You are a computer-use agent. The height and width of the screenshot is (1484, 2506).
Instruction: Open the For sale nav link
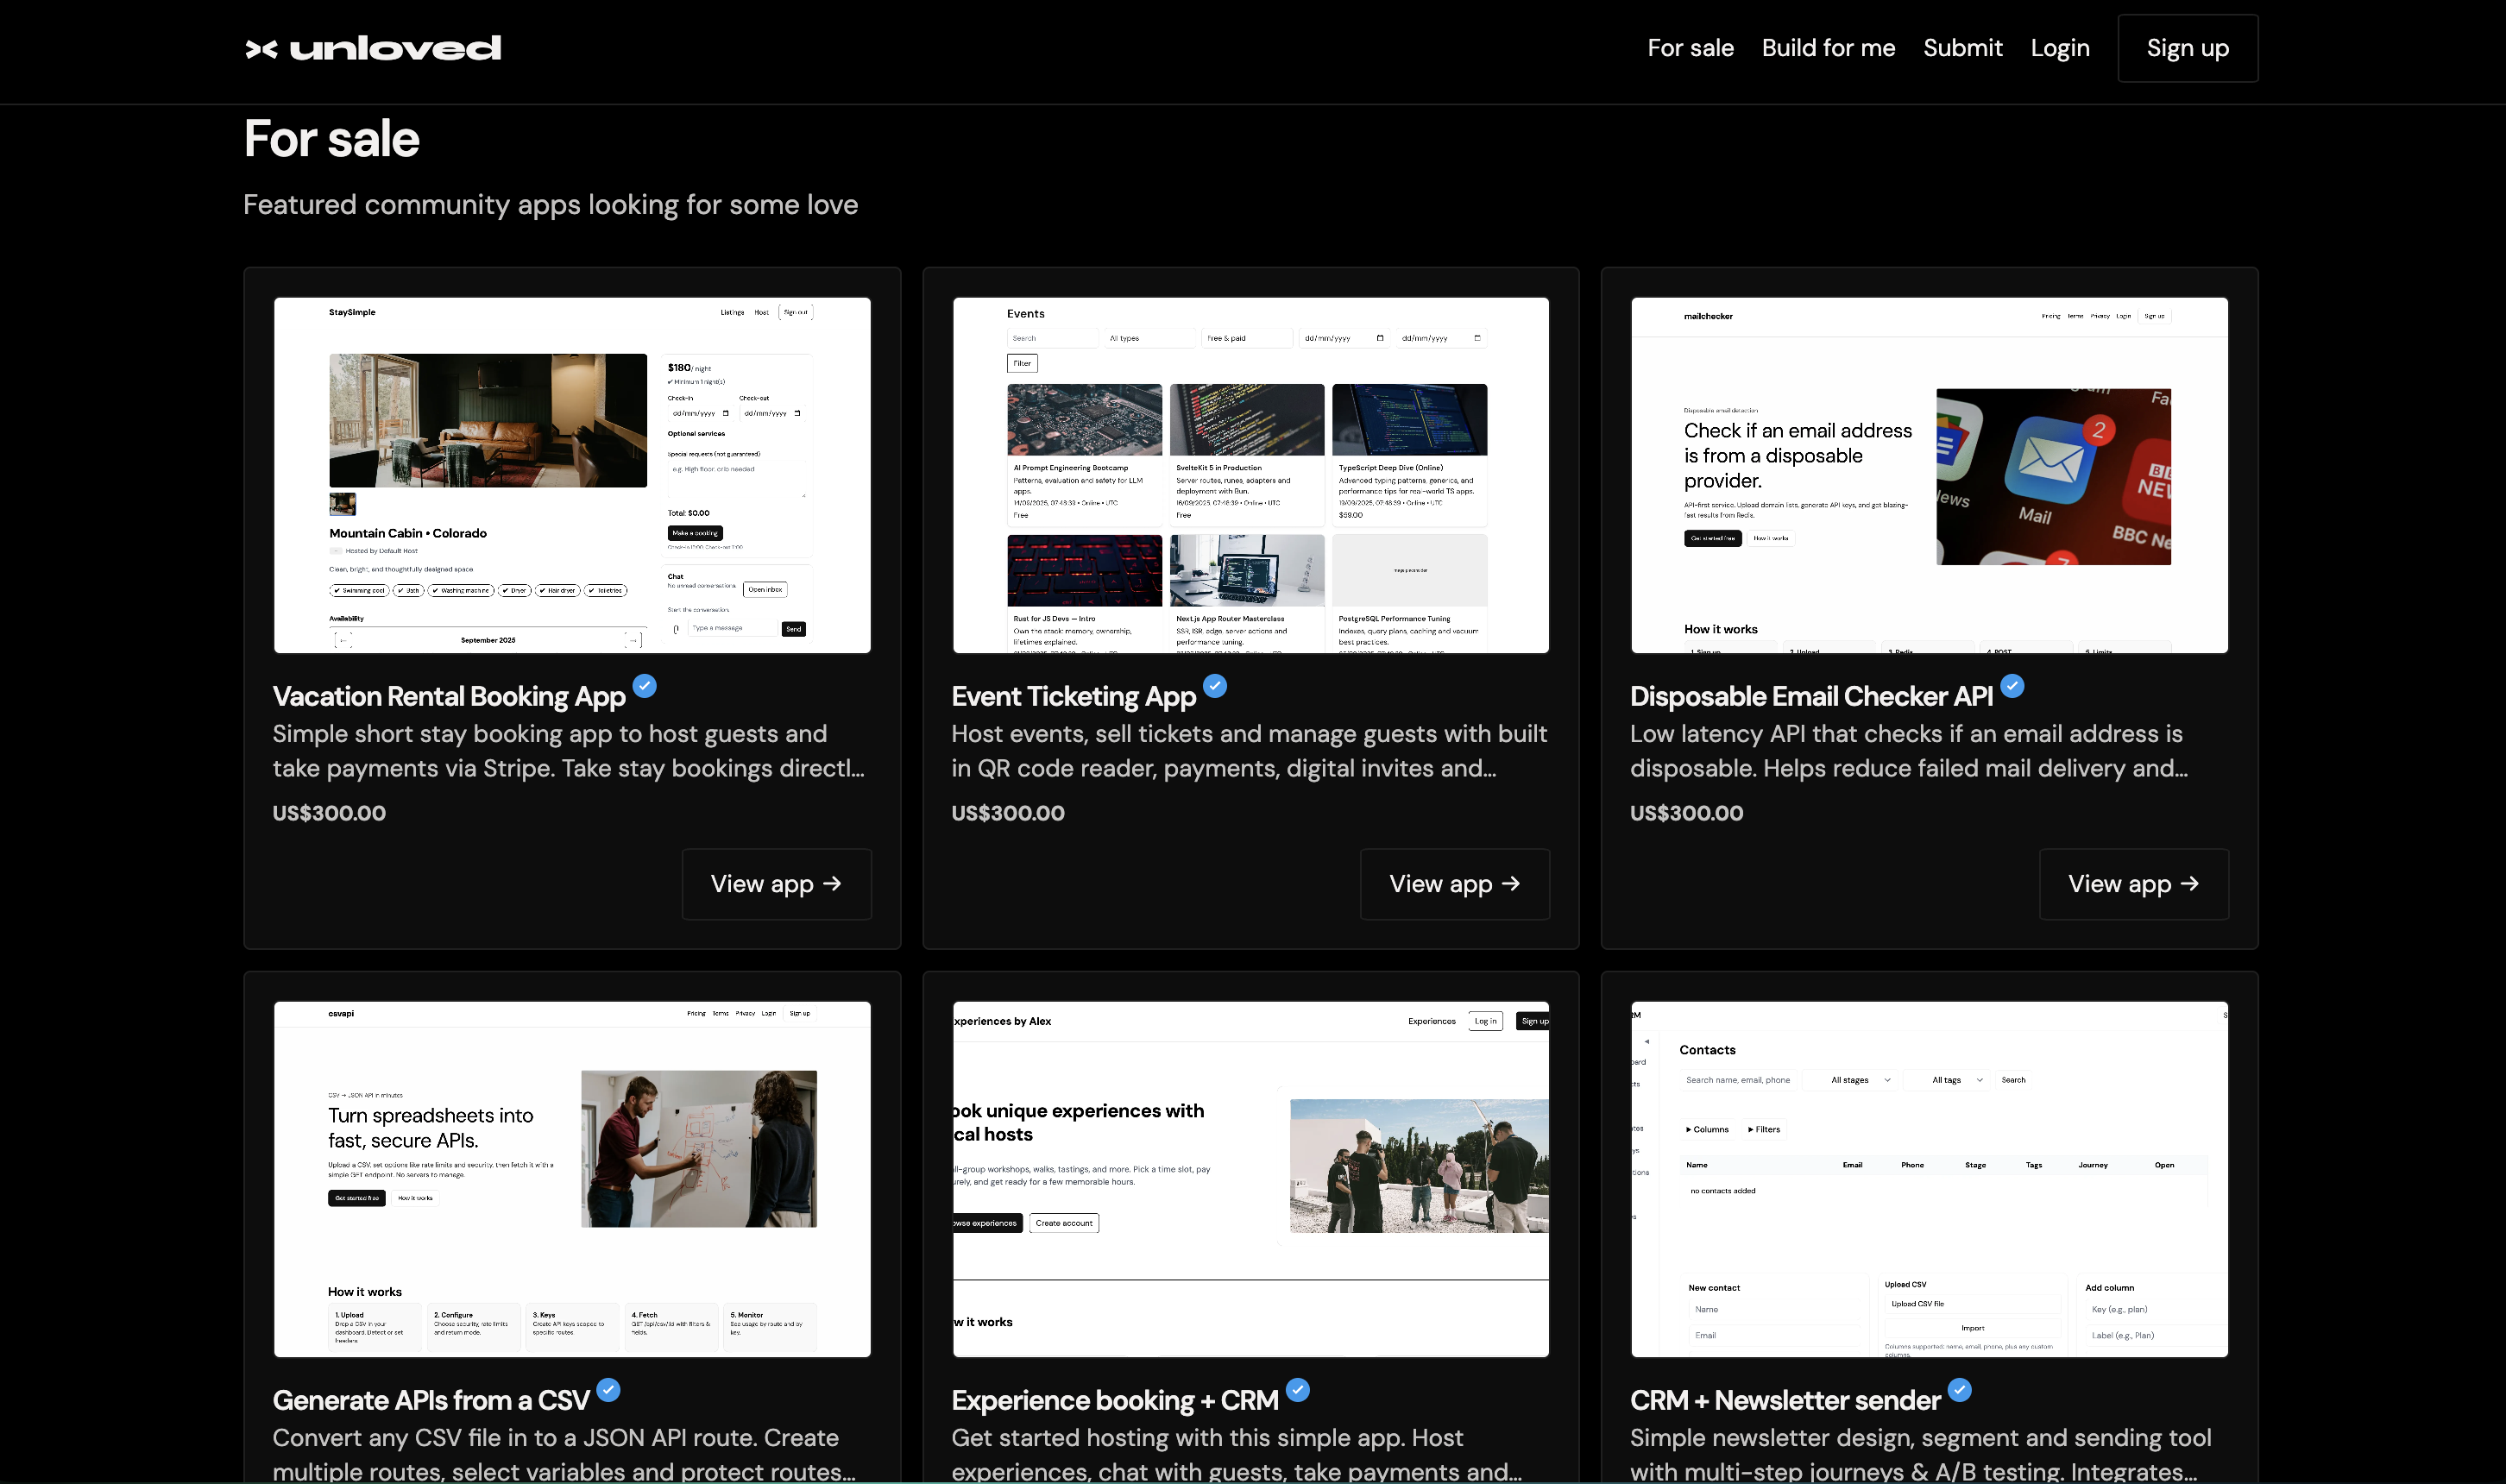pos(1690,48)
